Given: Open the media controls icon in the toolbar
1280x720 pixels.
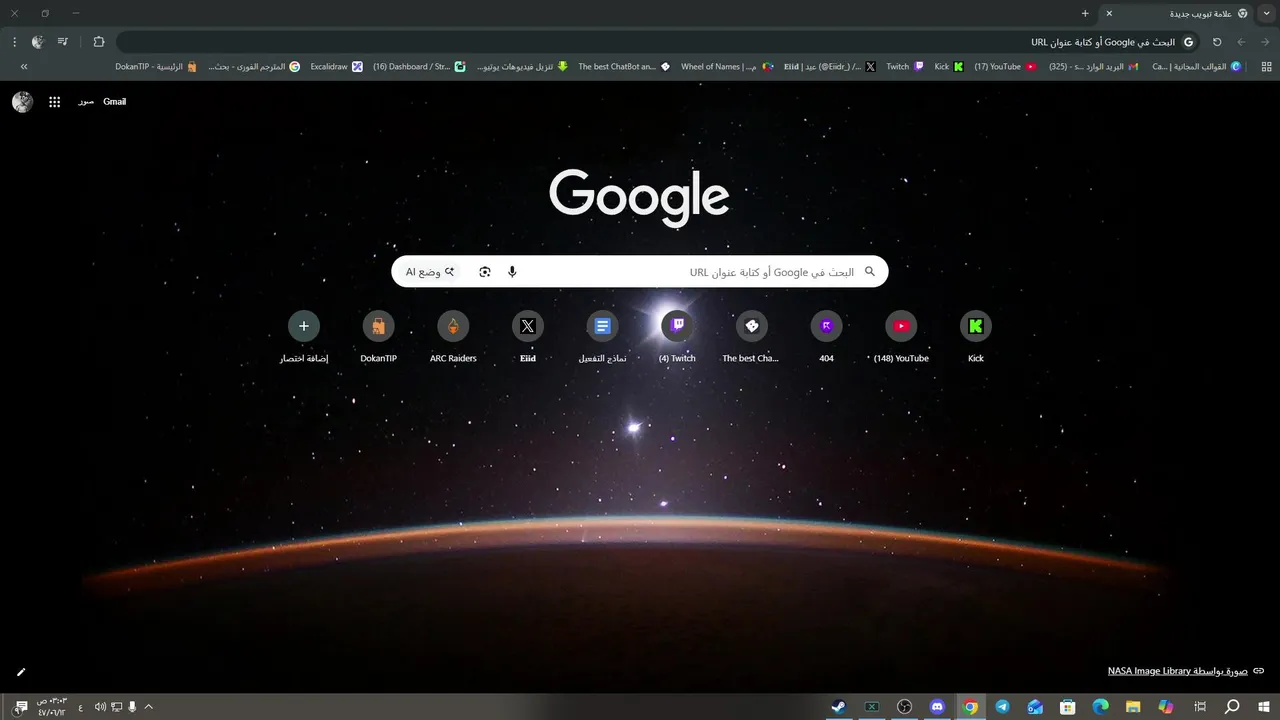Looking at the screenshot, I should 63,42.
